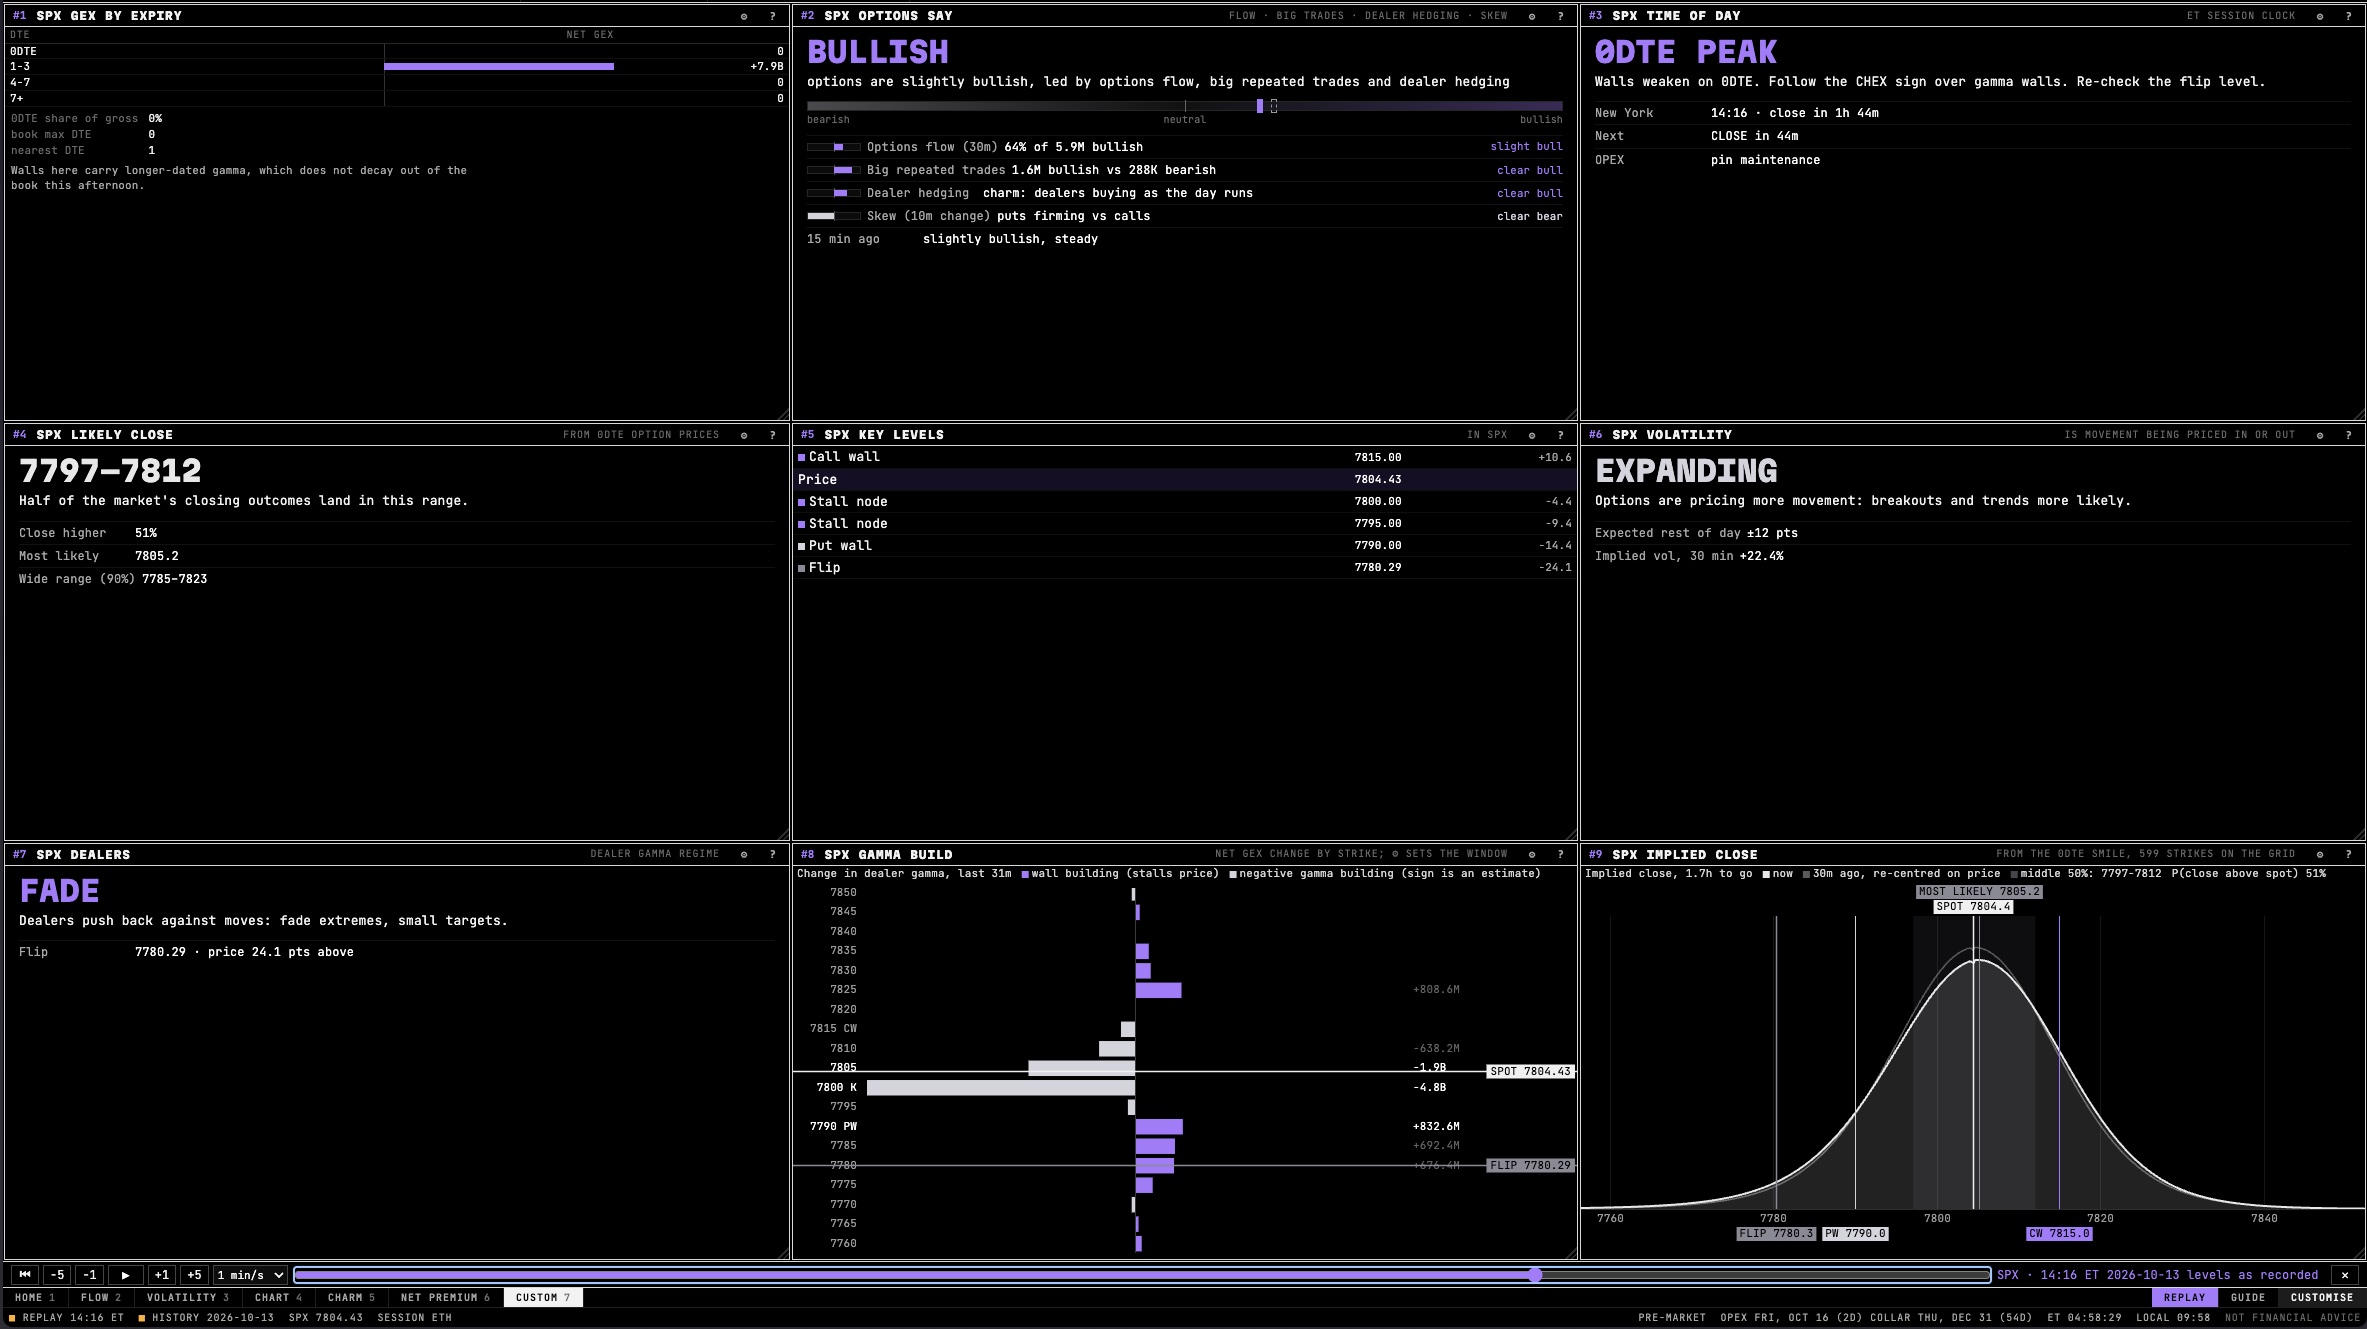Select the Call wall row in Key Levels

tap(1185, 457)
